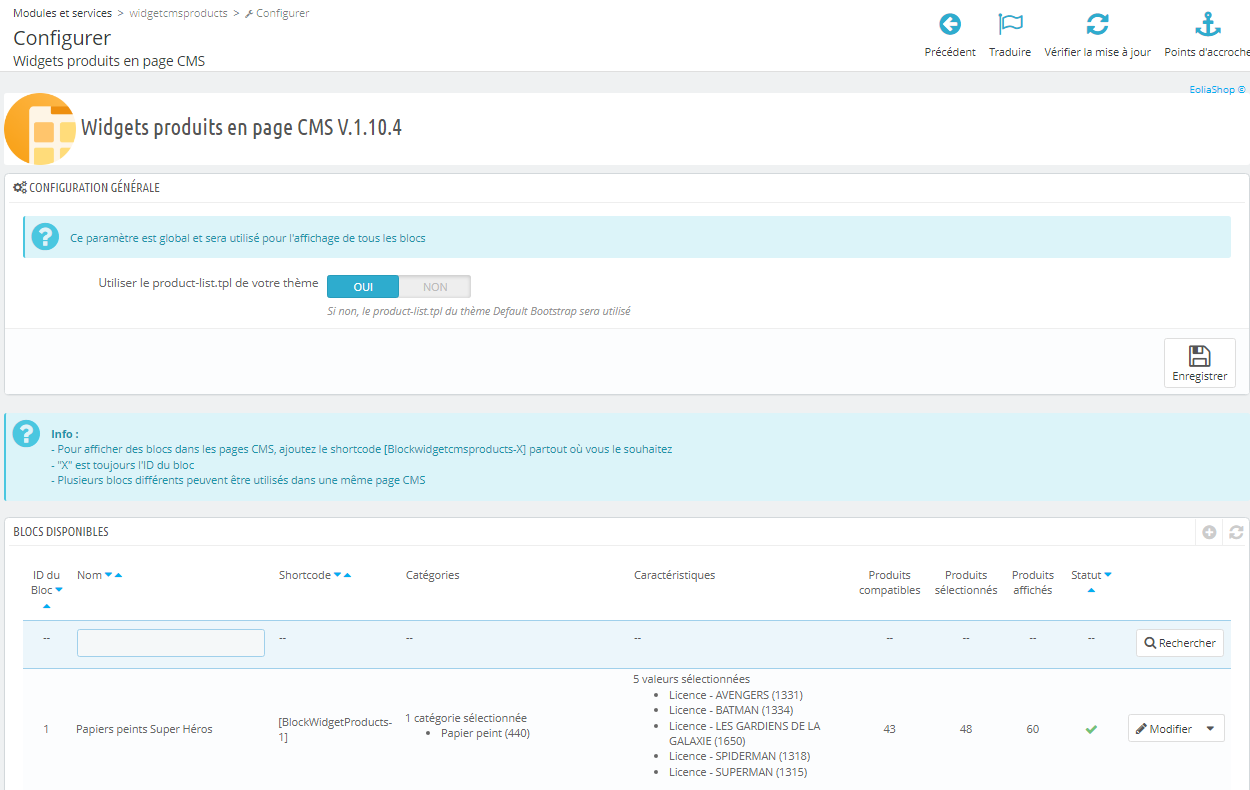Image resolution: width=1250 pixels, height=790 pixels.
Task: Sort Shortcode column ascending
Action: click(x=347, y=575)
